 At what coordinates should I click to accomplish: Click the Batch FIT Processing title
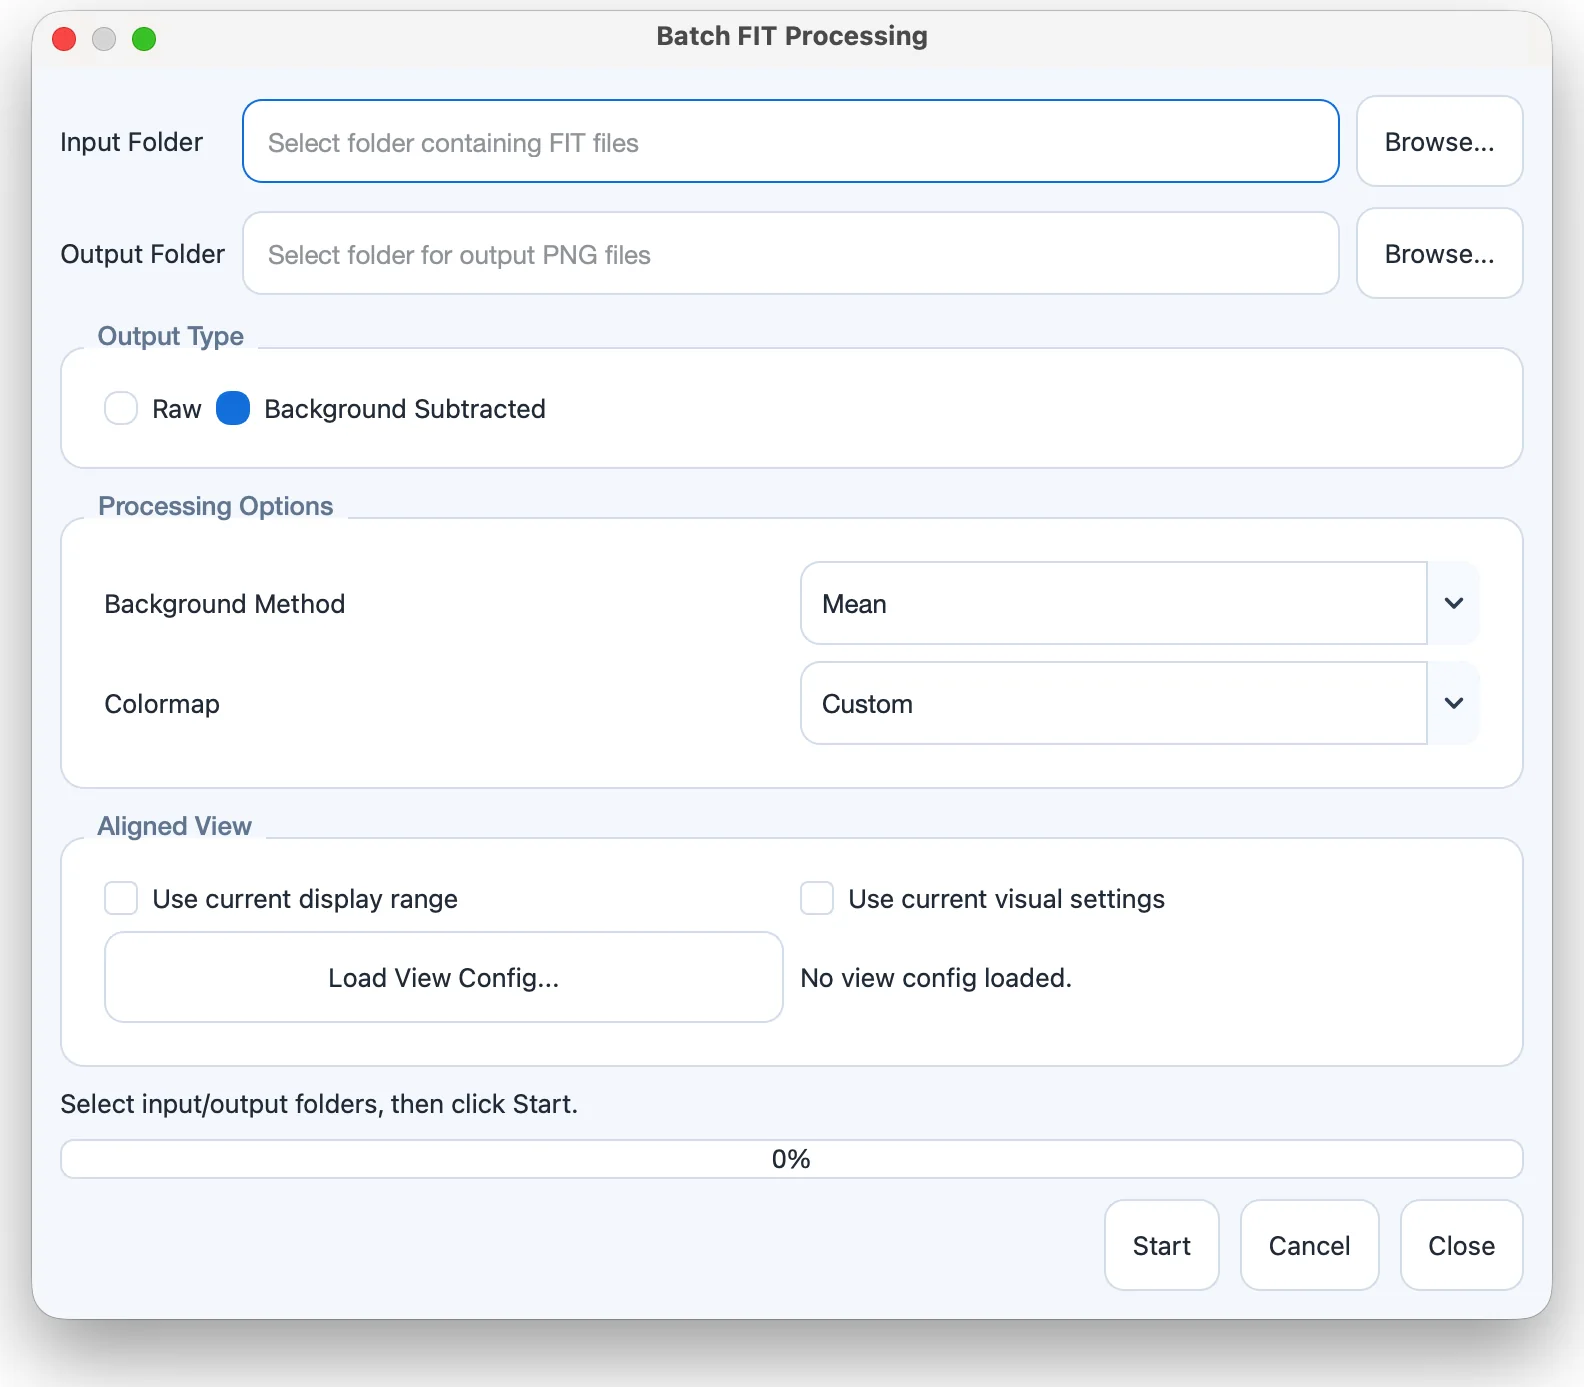(792, 36)
